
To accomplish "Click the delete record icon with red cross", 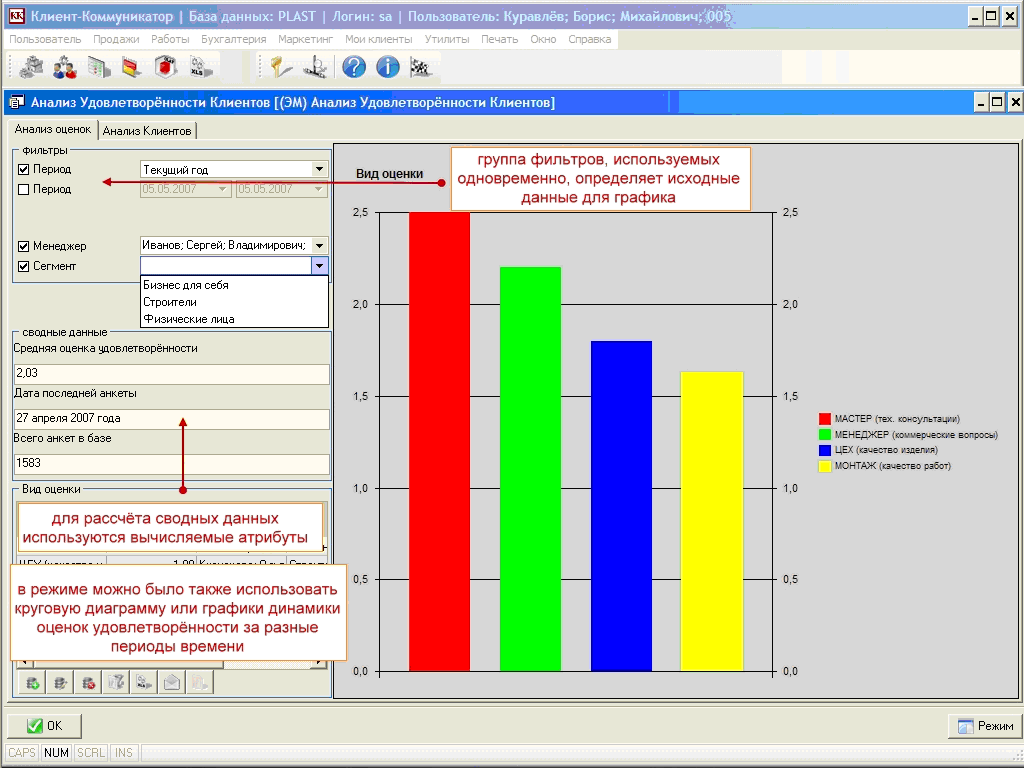I will point(88,683).
